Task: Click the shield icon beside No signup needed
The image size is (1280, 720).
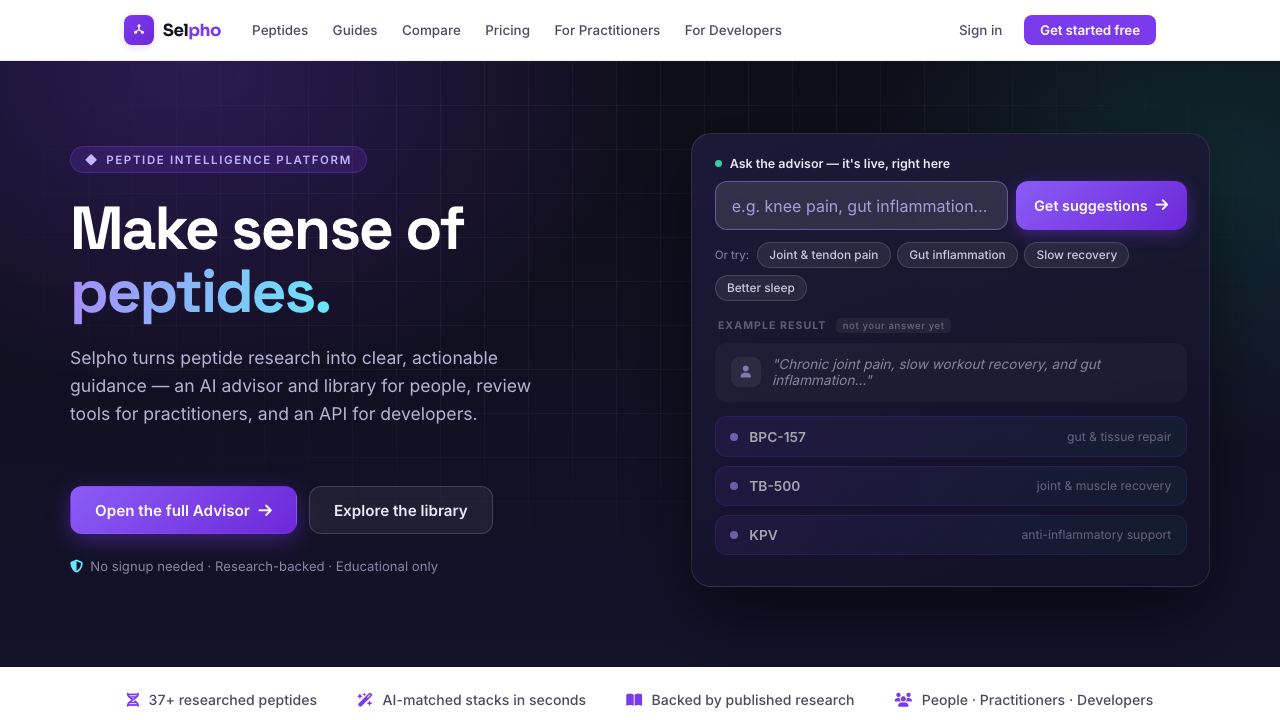Action: pyautogui.click(x=76, y=566)
